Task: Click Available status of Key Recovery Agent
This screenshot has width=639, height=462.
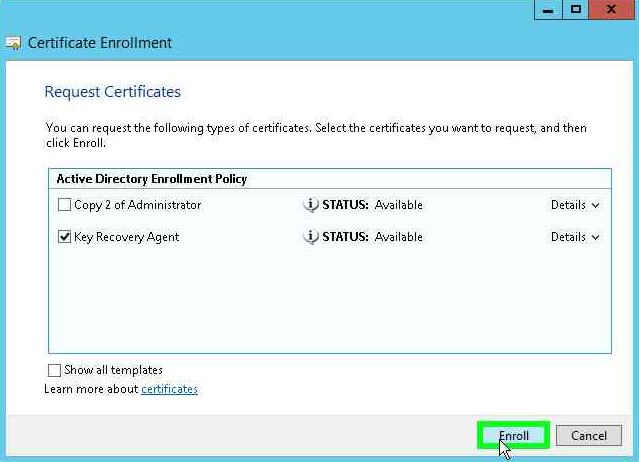Action: (399, 237)
